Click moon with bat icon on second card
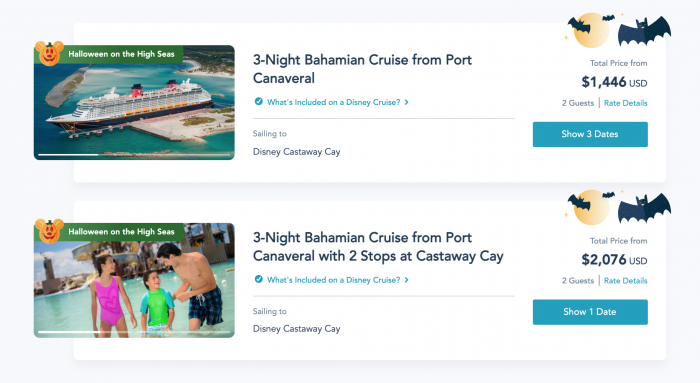 [x=590, y=207]
